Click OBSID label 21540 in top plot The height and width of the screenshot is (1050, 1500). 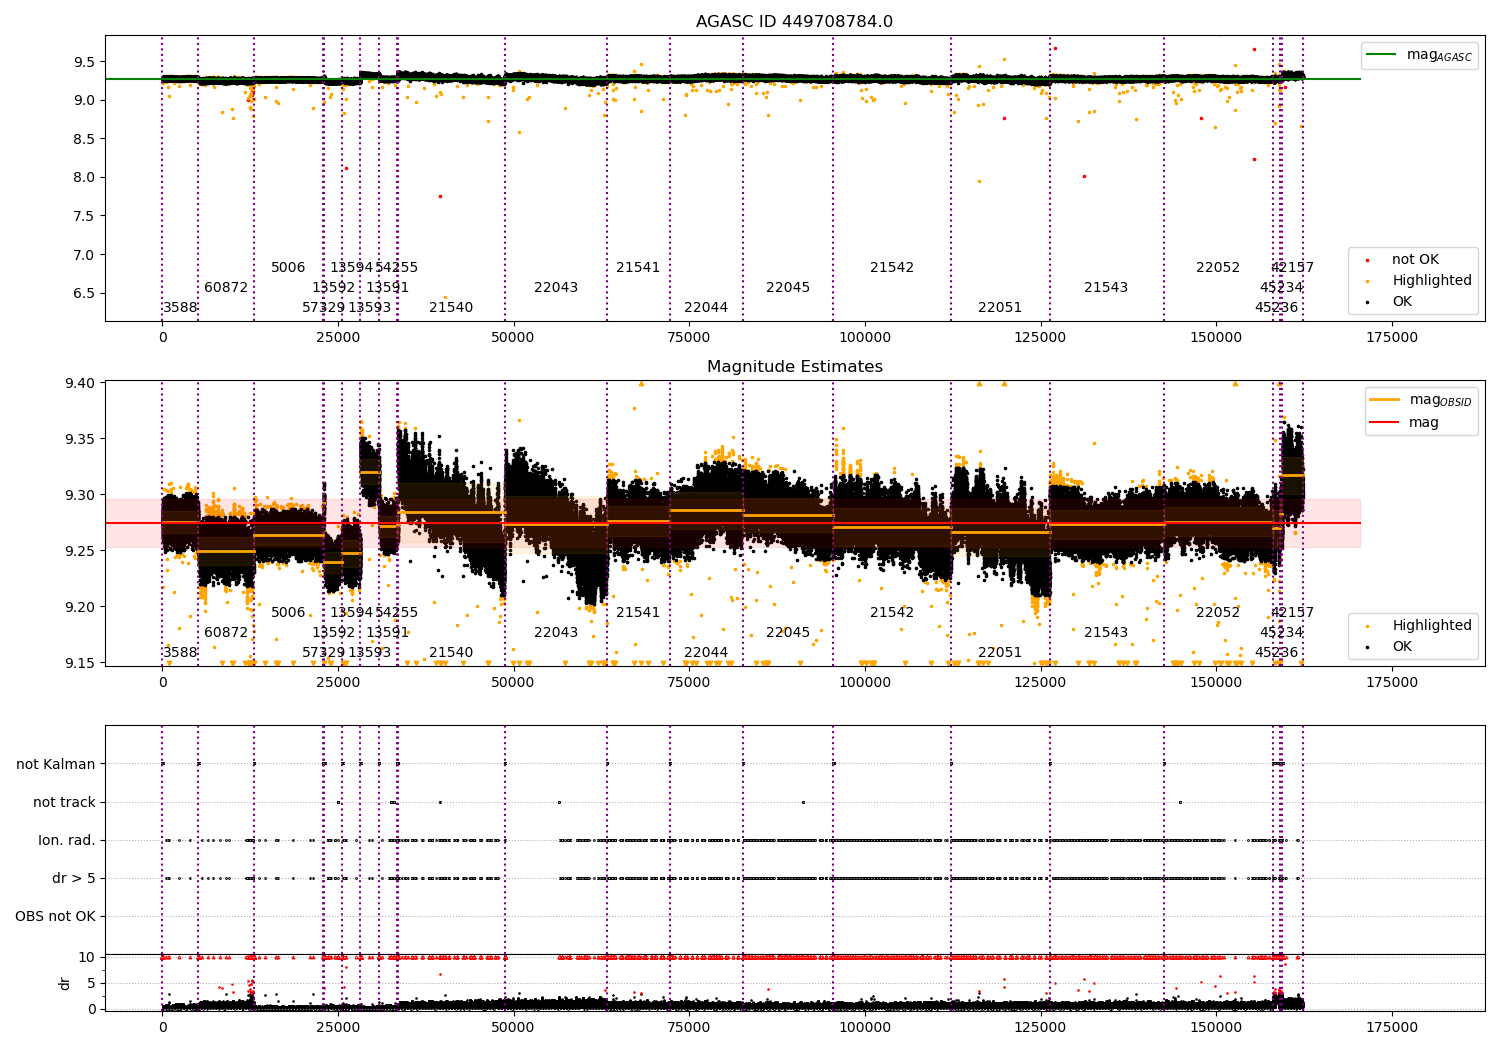coord(451,307)
